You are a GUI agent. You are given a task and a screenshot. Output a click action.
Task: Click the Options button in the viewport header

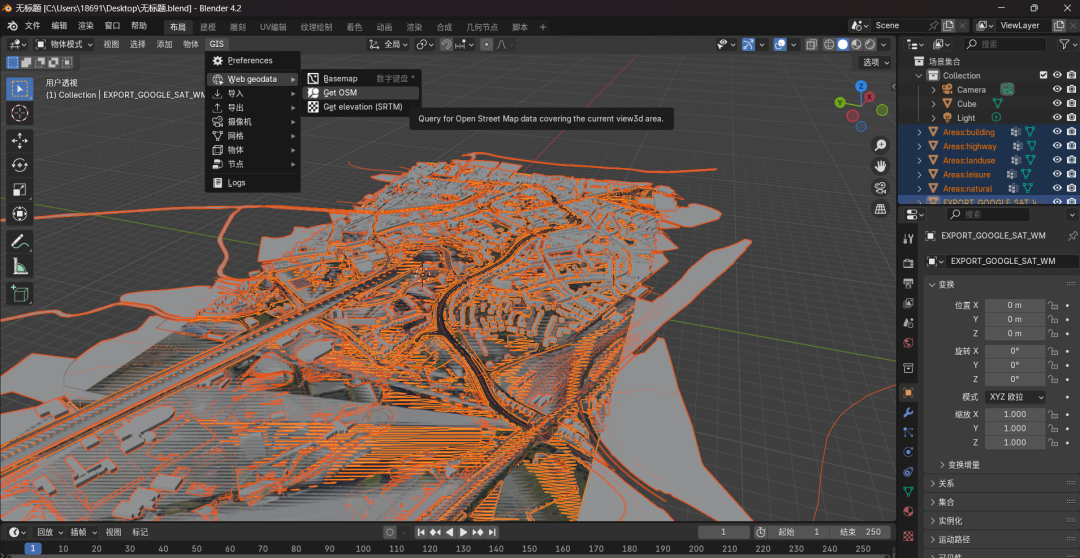pos(876,62)
